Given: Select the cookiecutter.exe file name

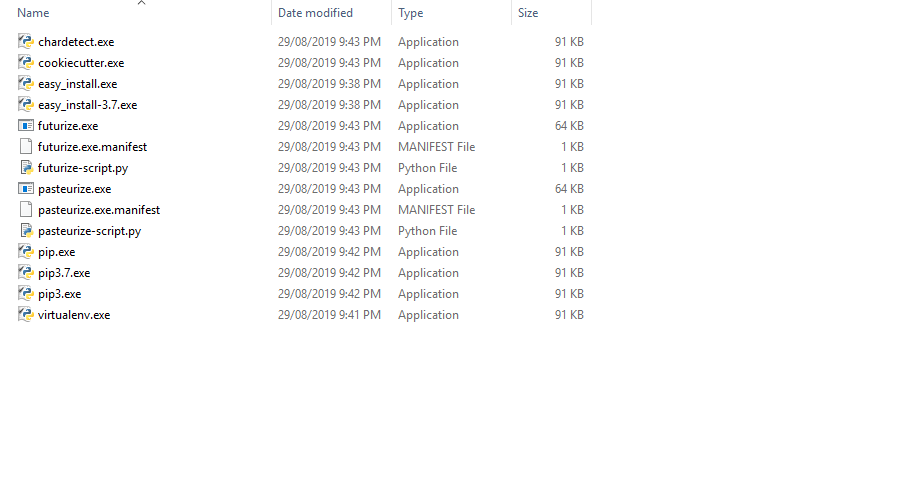Looking at the screenshot, I should click(81, 63).
